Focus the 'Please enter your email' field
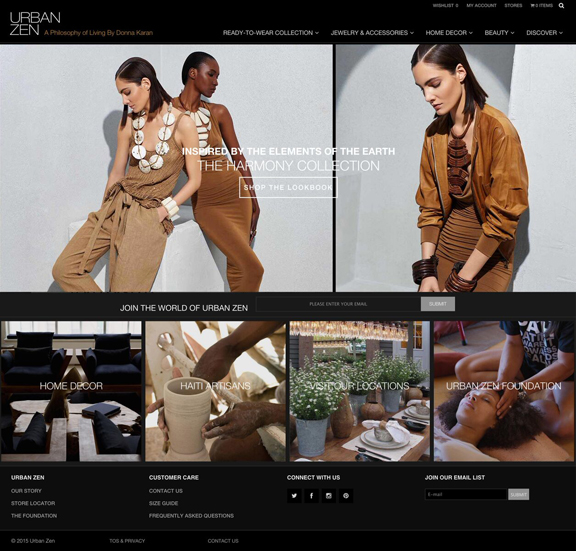The width and height of the screenshot is (576, 551). click(x=338, y=304)
